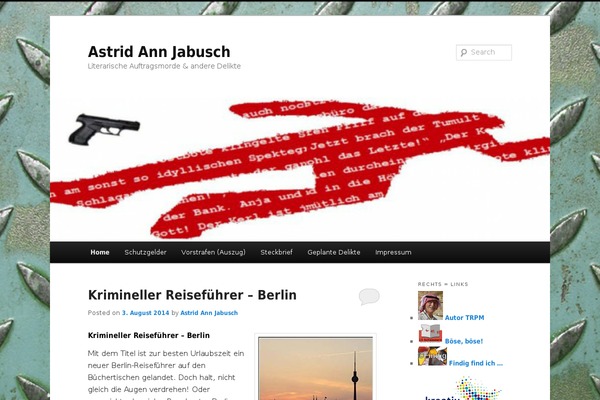
Task: Click the colorful kreativ logo in sidebar
Action: point(464,389)
